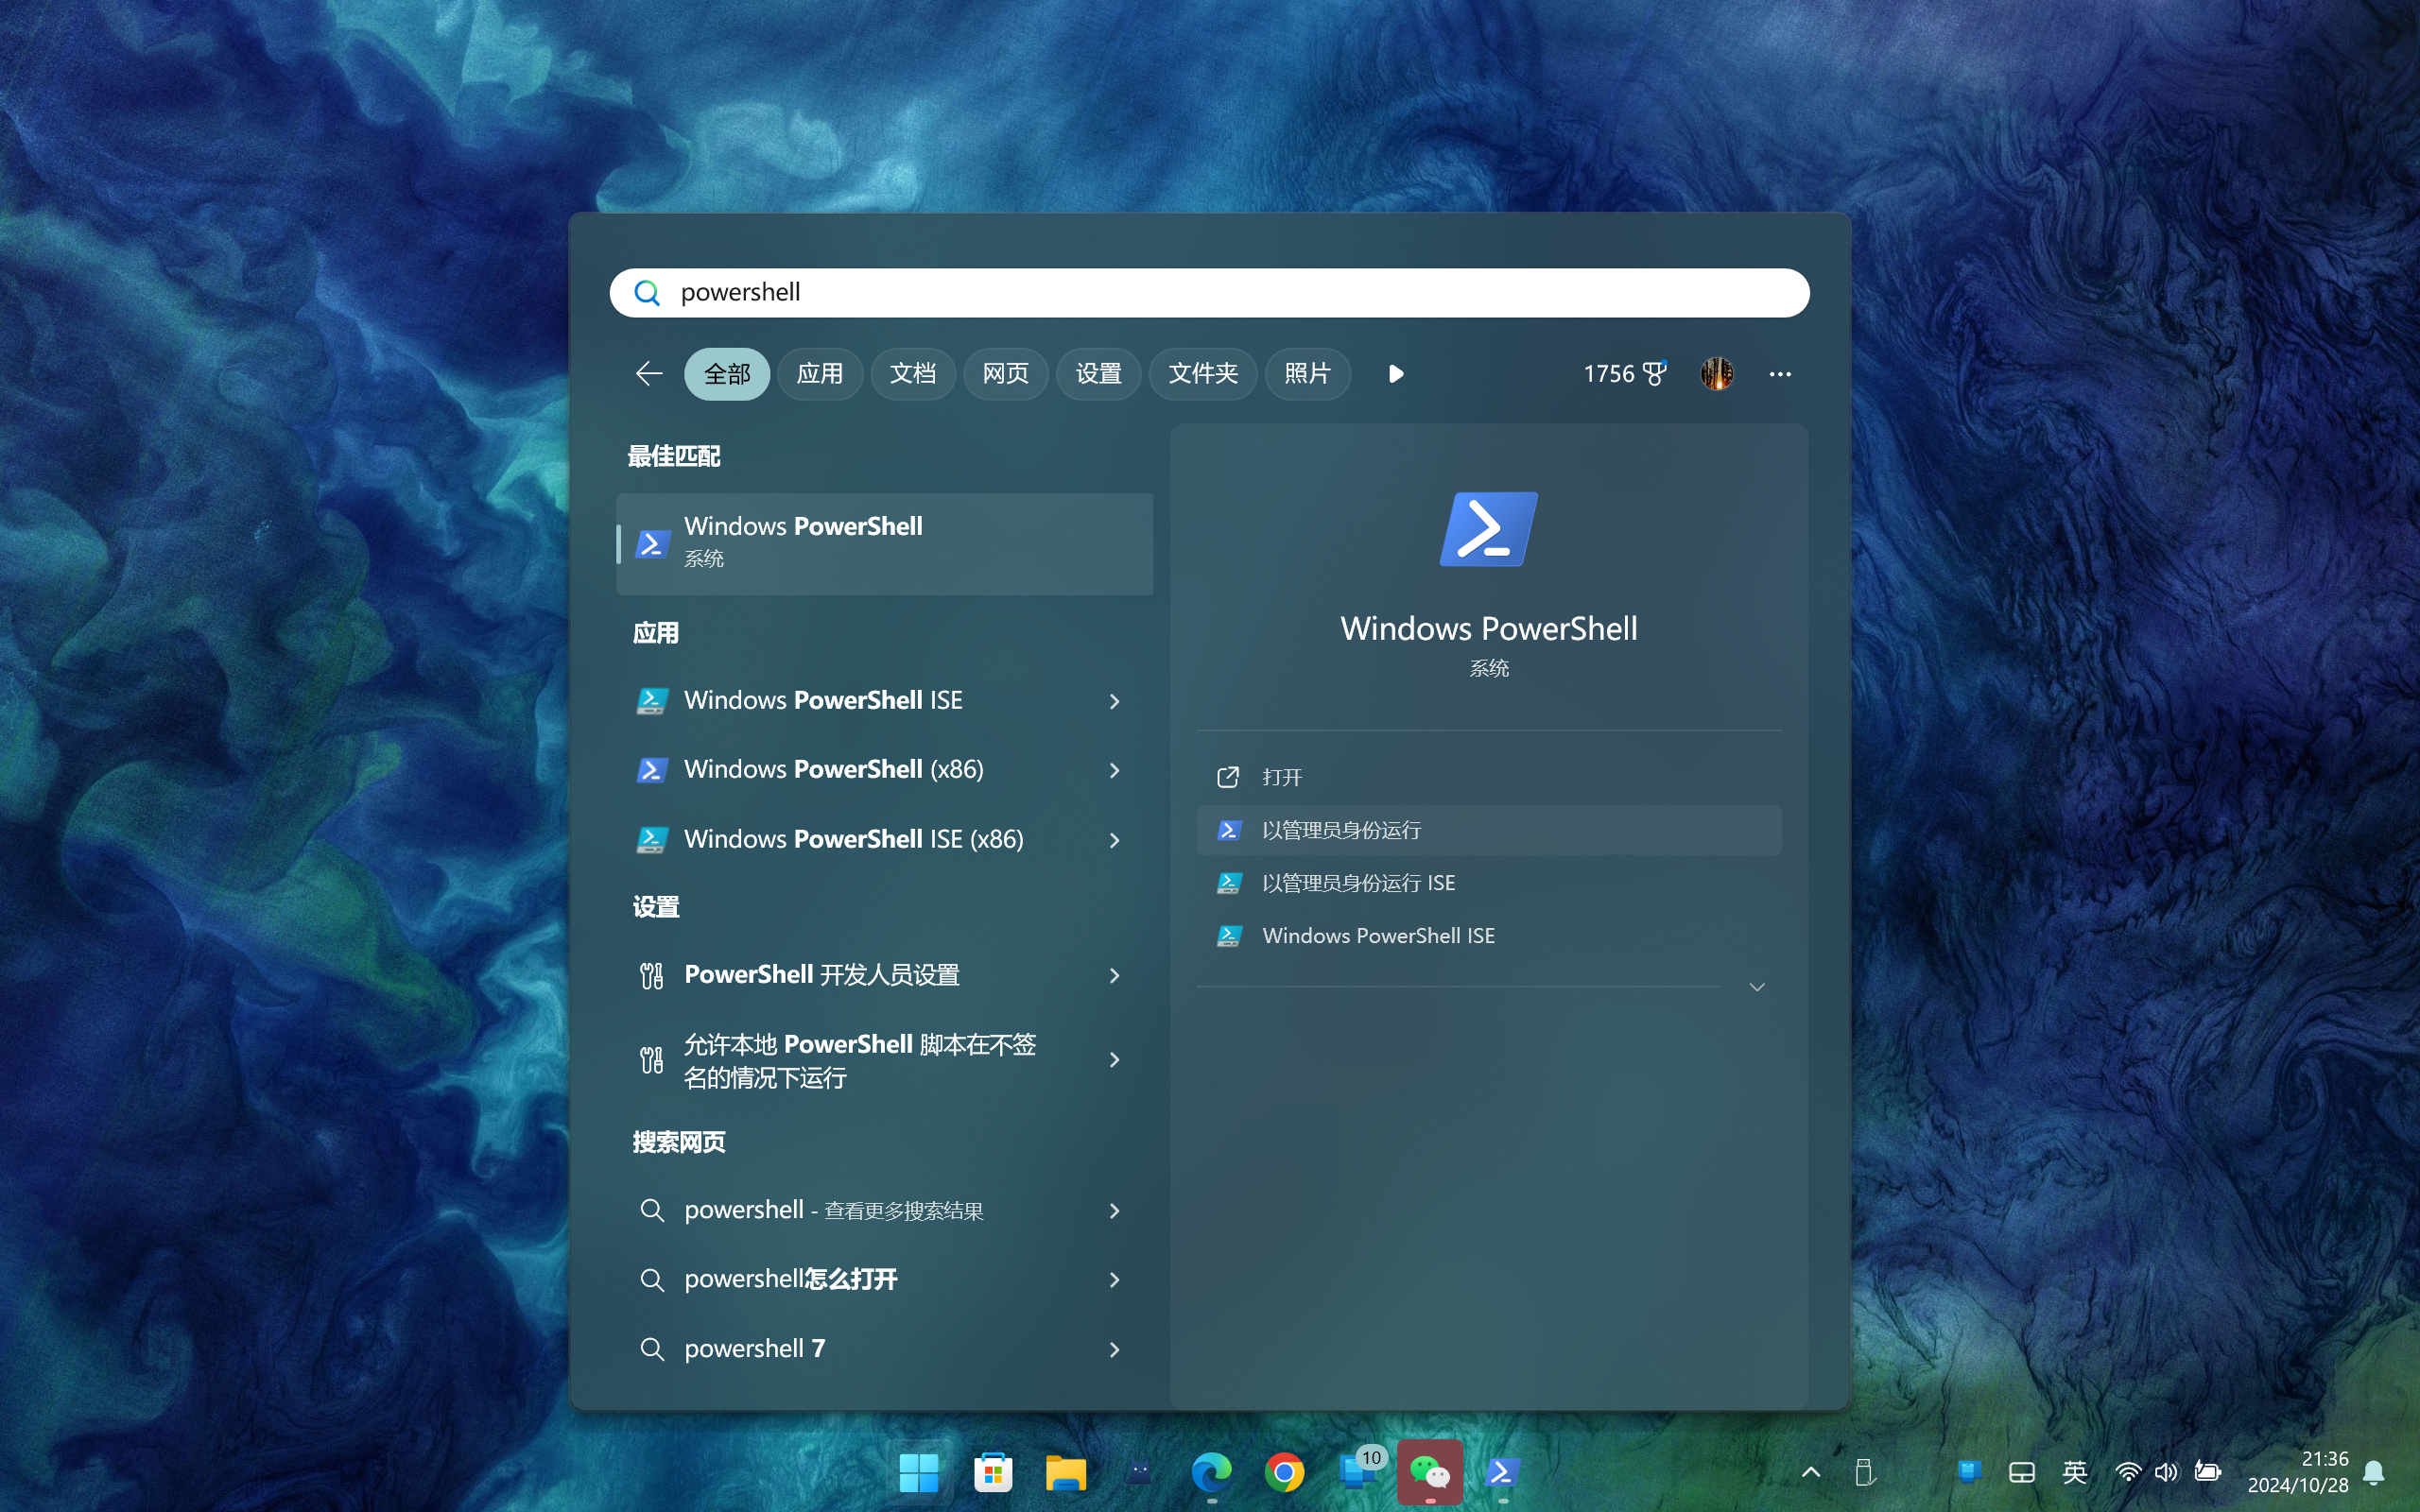Open clock showing 21:36 2024/10/28

click(2298, 1472)
